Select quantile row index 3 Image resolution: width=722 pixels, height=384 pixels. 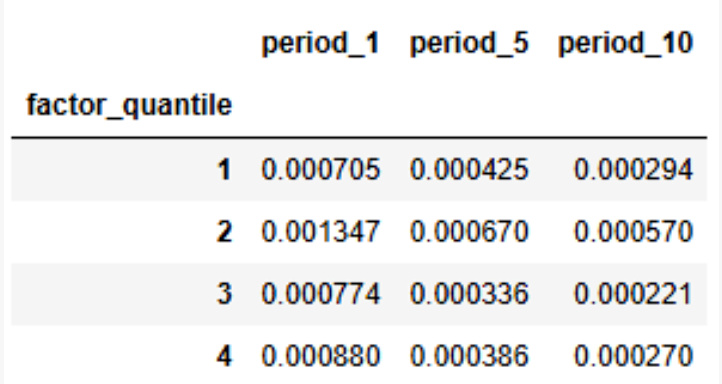click(x=224, y=294)
